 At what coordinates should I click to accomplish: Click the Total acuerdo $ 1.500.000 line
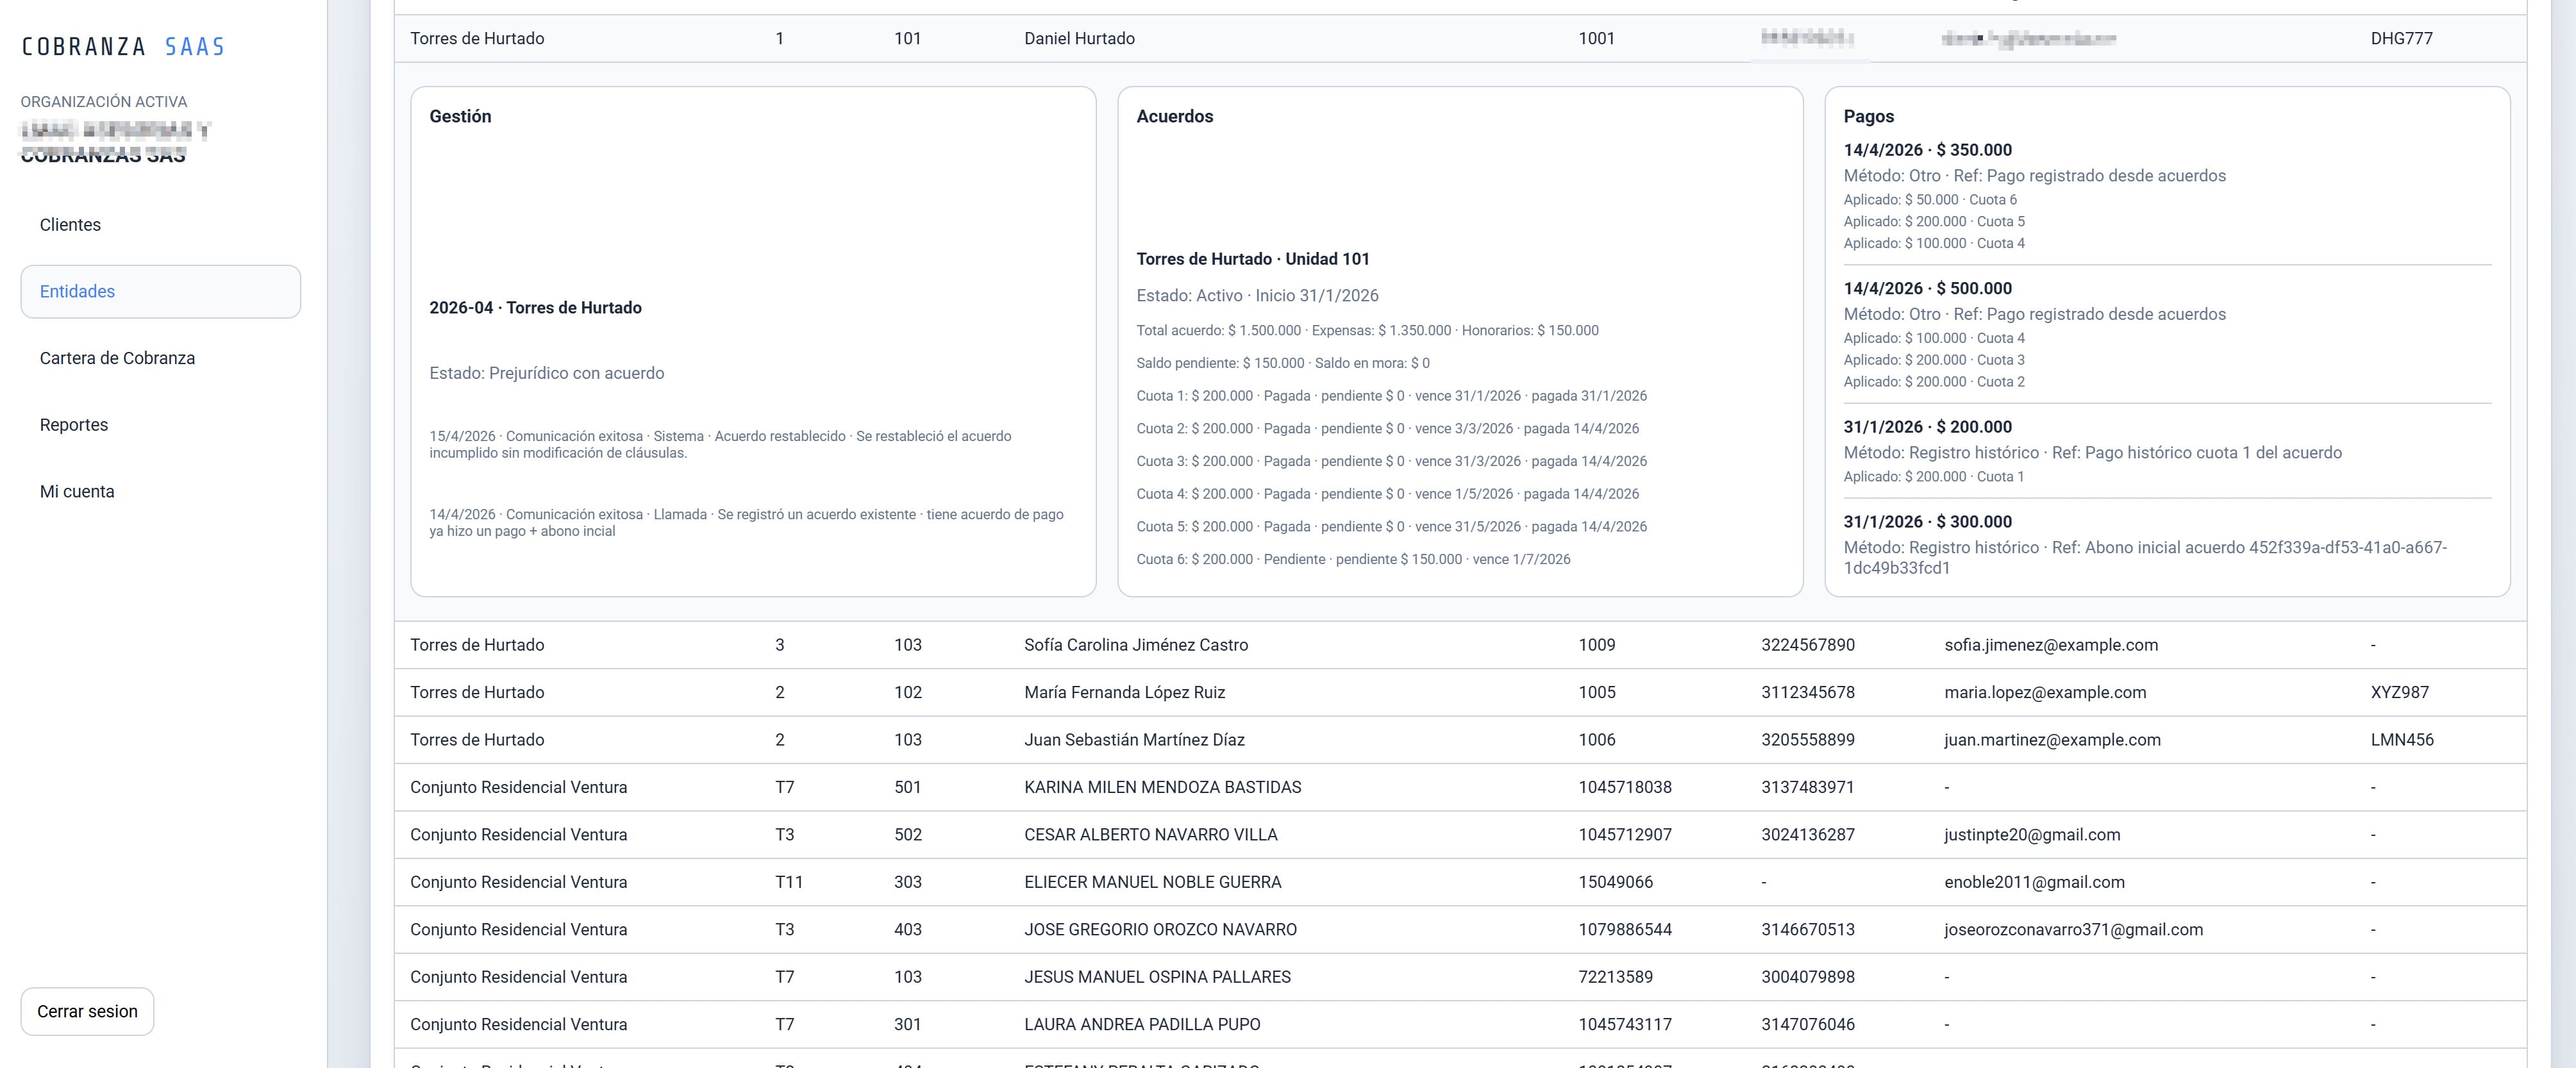(1367, 330)
